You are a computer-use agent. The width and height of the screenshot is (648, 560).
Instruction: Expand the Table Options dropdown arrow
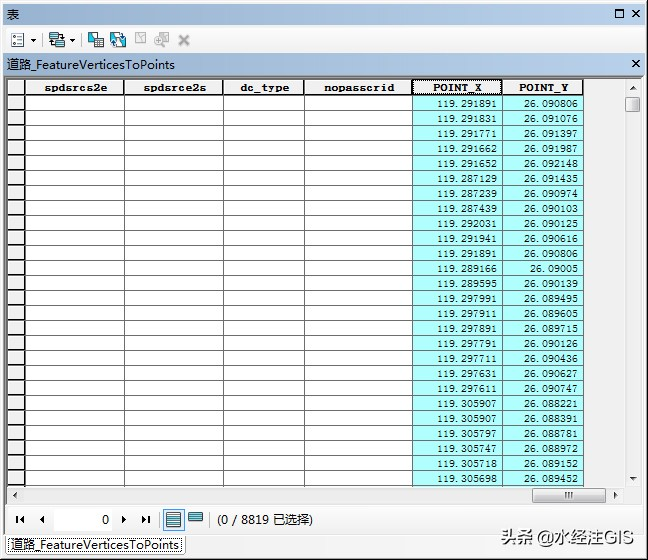pos(33,40)
